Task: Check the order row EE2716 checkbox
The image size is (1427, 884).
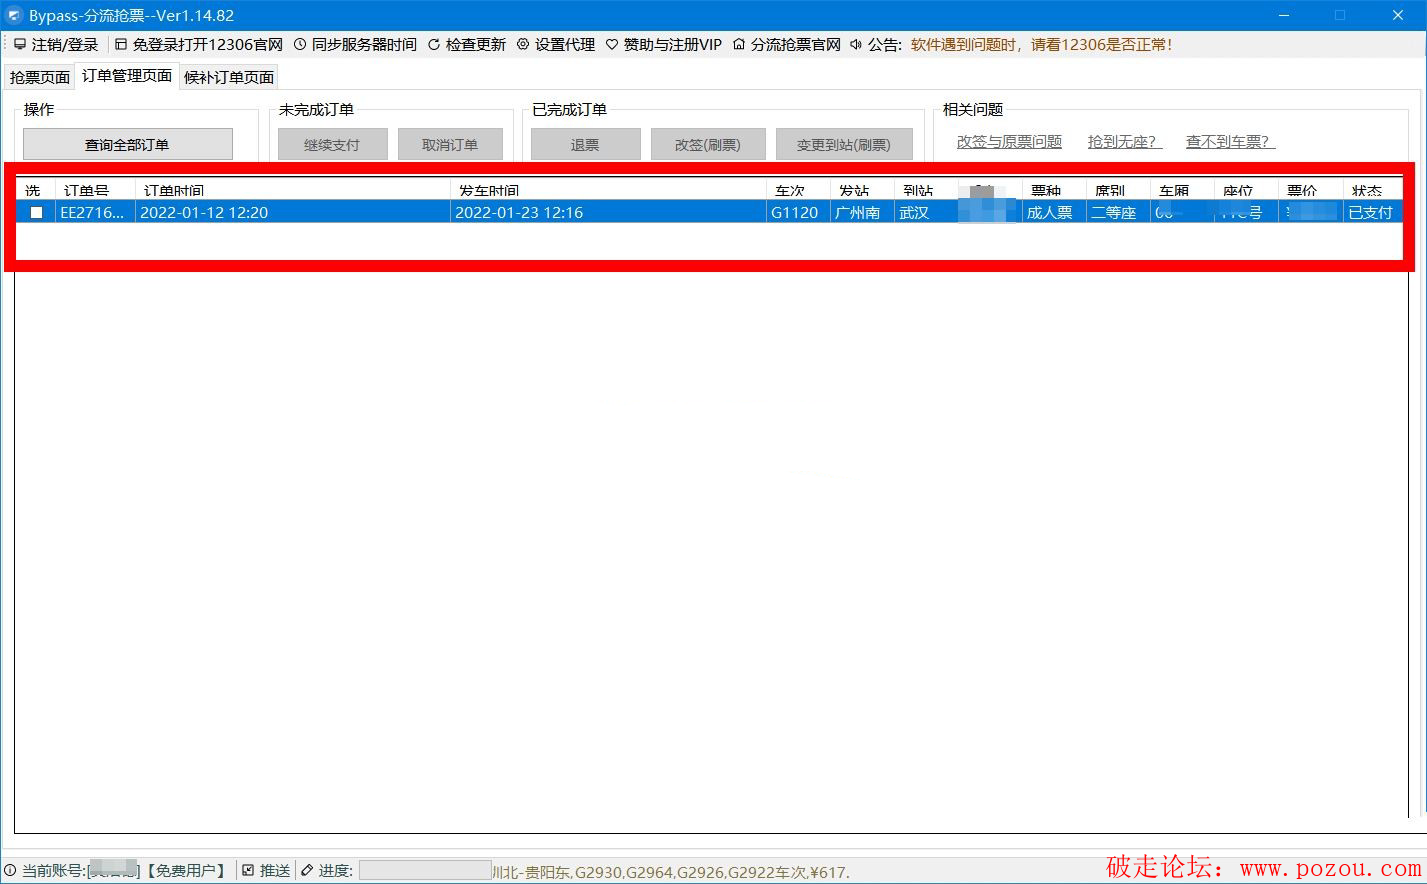Action: coord(37,212)
